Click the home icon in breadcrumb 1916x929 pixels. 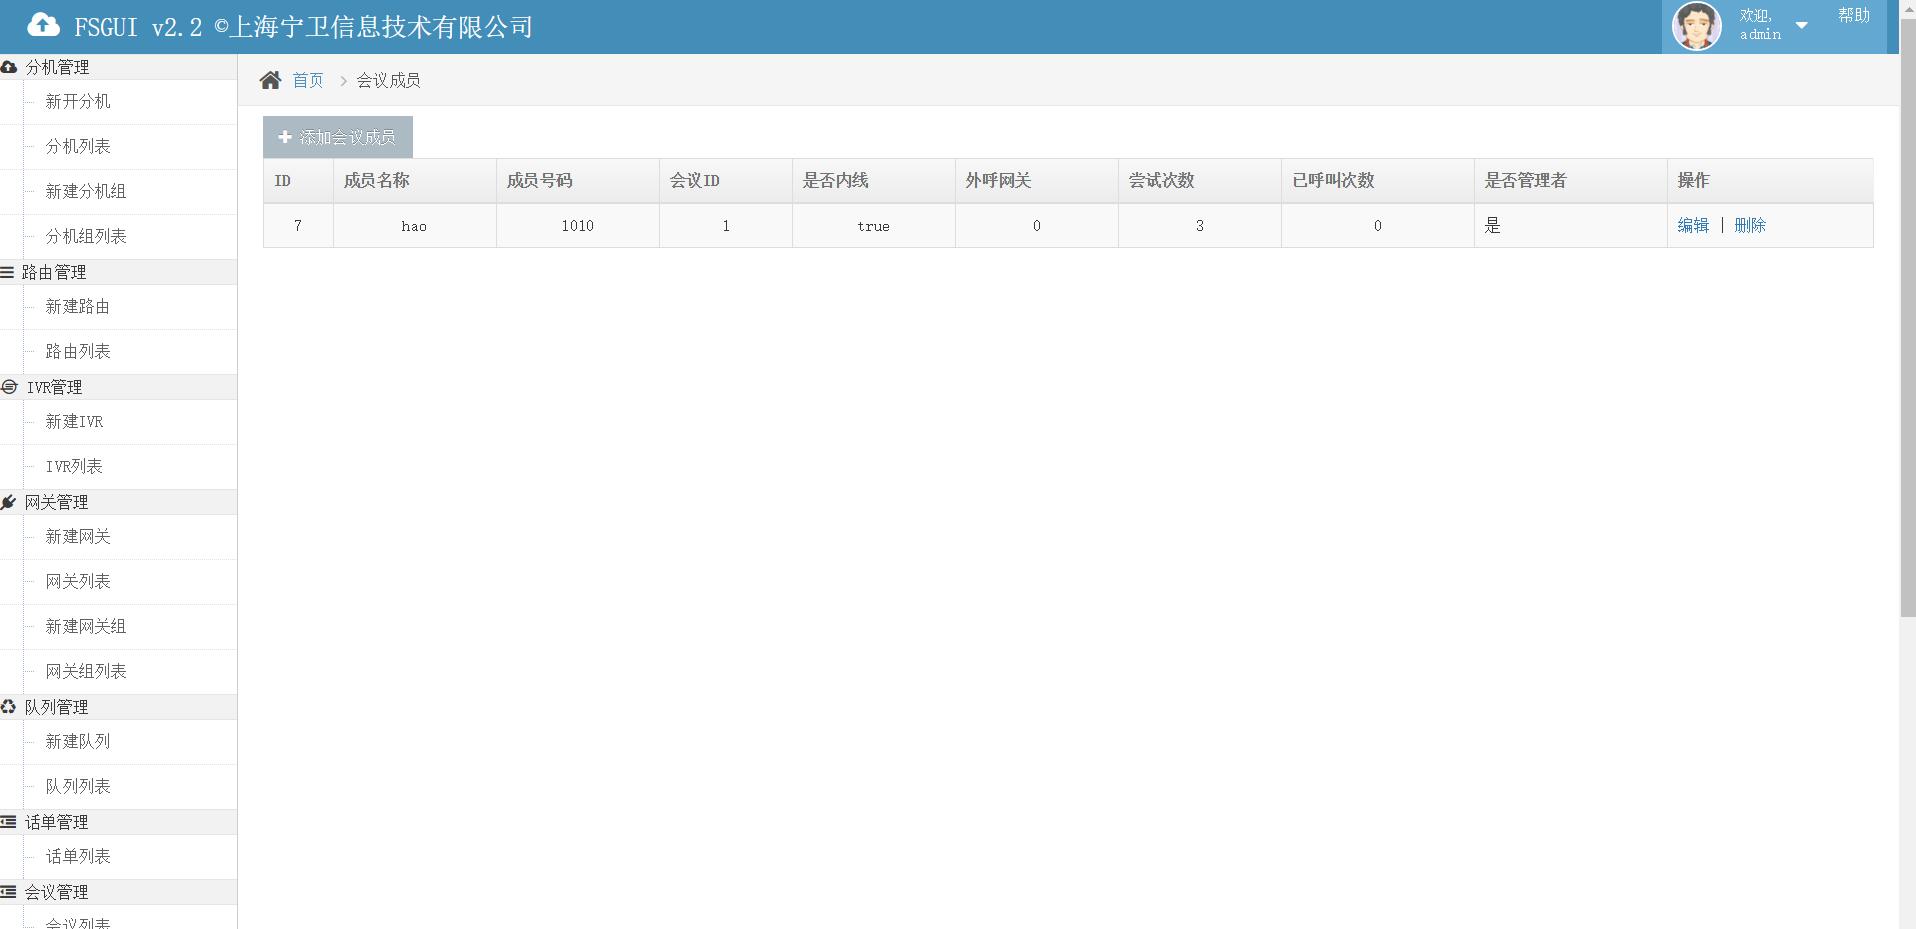coord(270,80)
